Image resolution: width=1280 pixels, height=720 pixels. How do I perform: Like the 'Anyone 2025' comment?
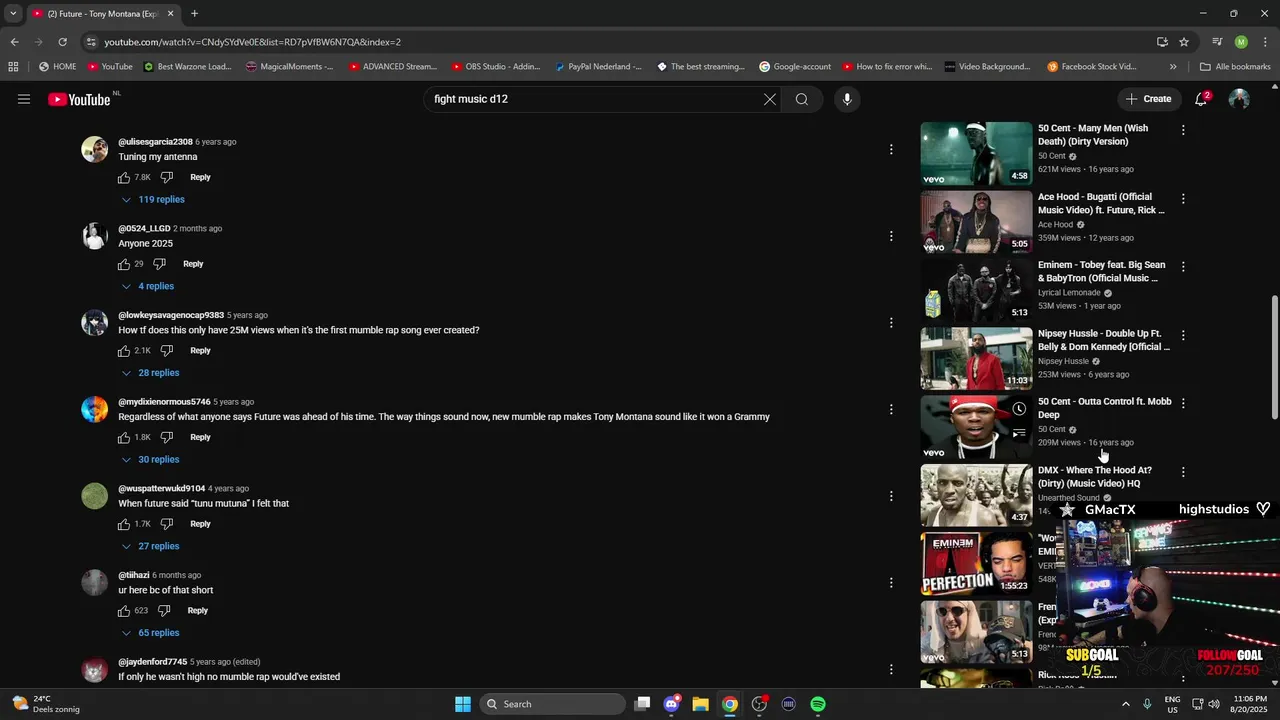coord(124,264)
